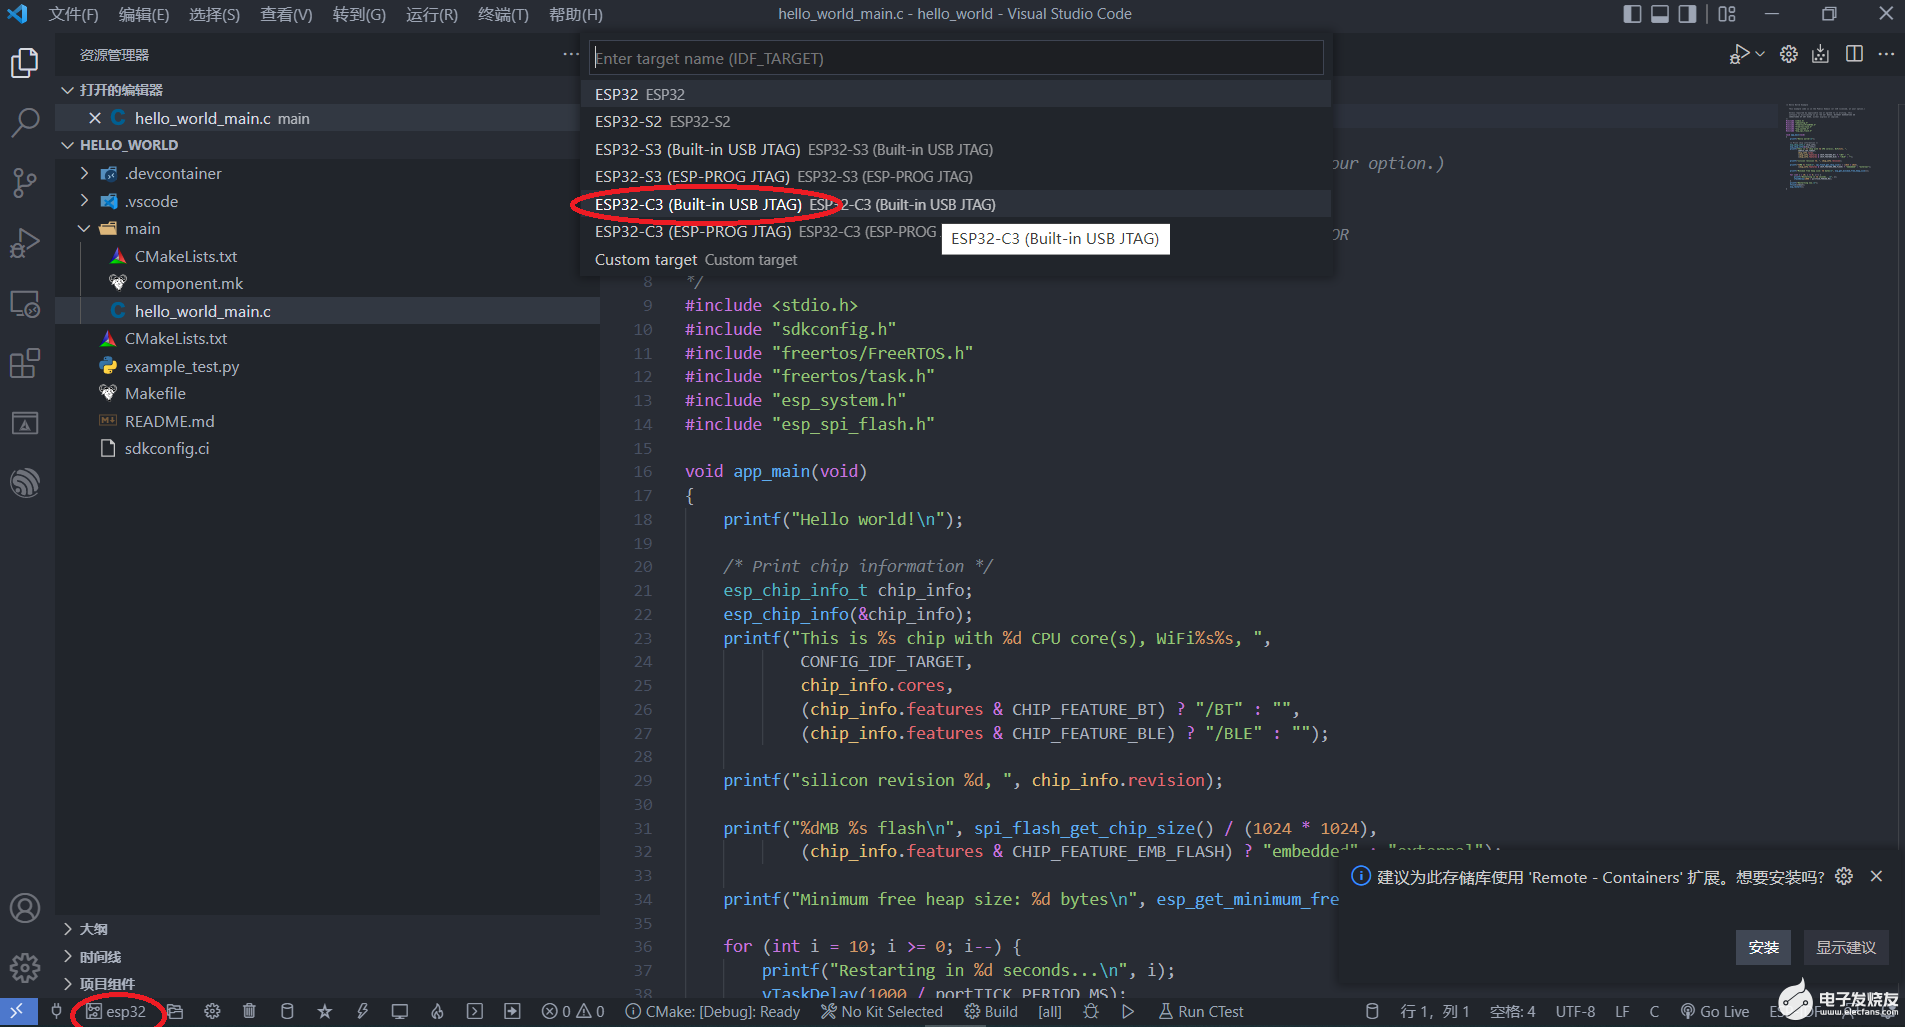
Task: Click the gear icon in editor toolbar
Action: (1789, 54)
